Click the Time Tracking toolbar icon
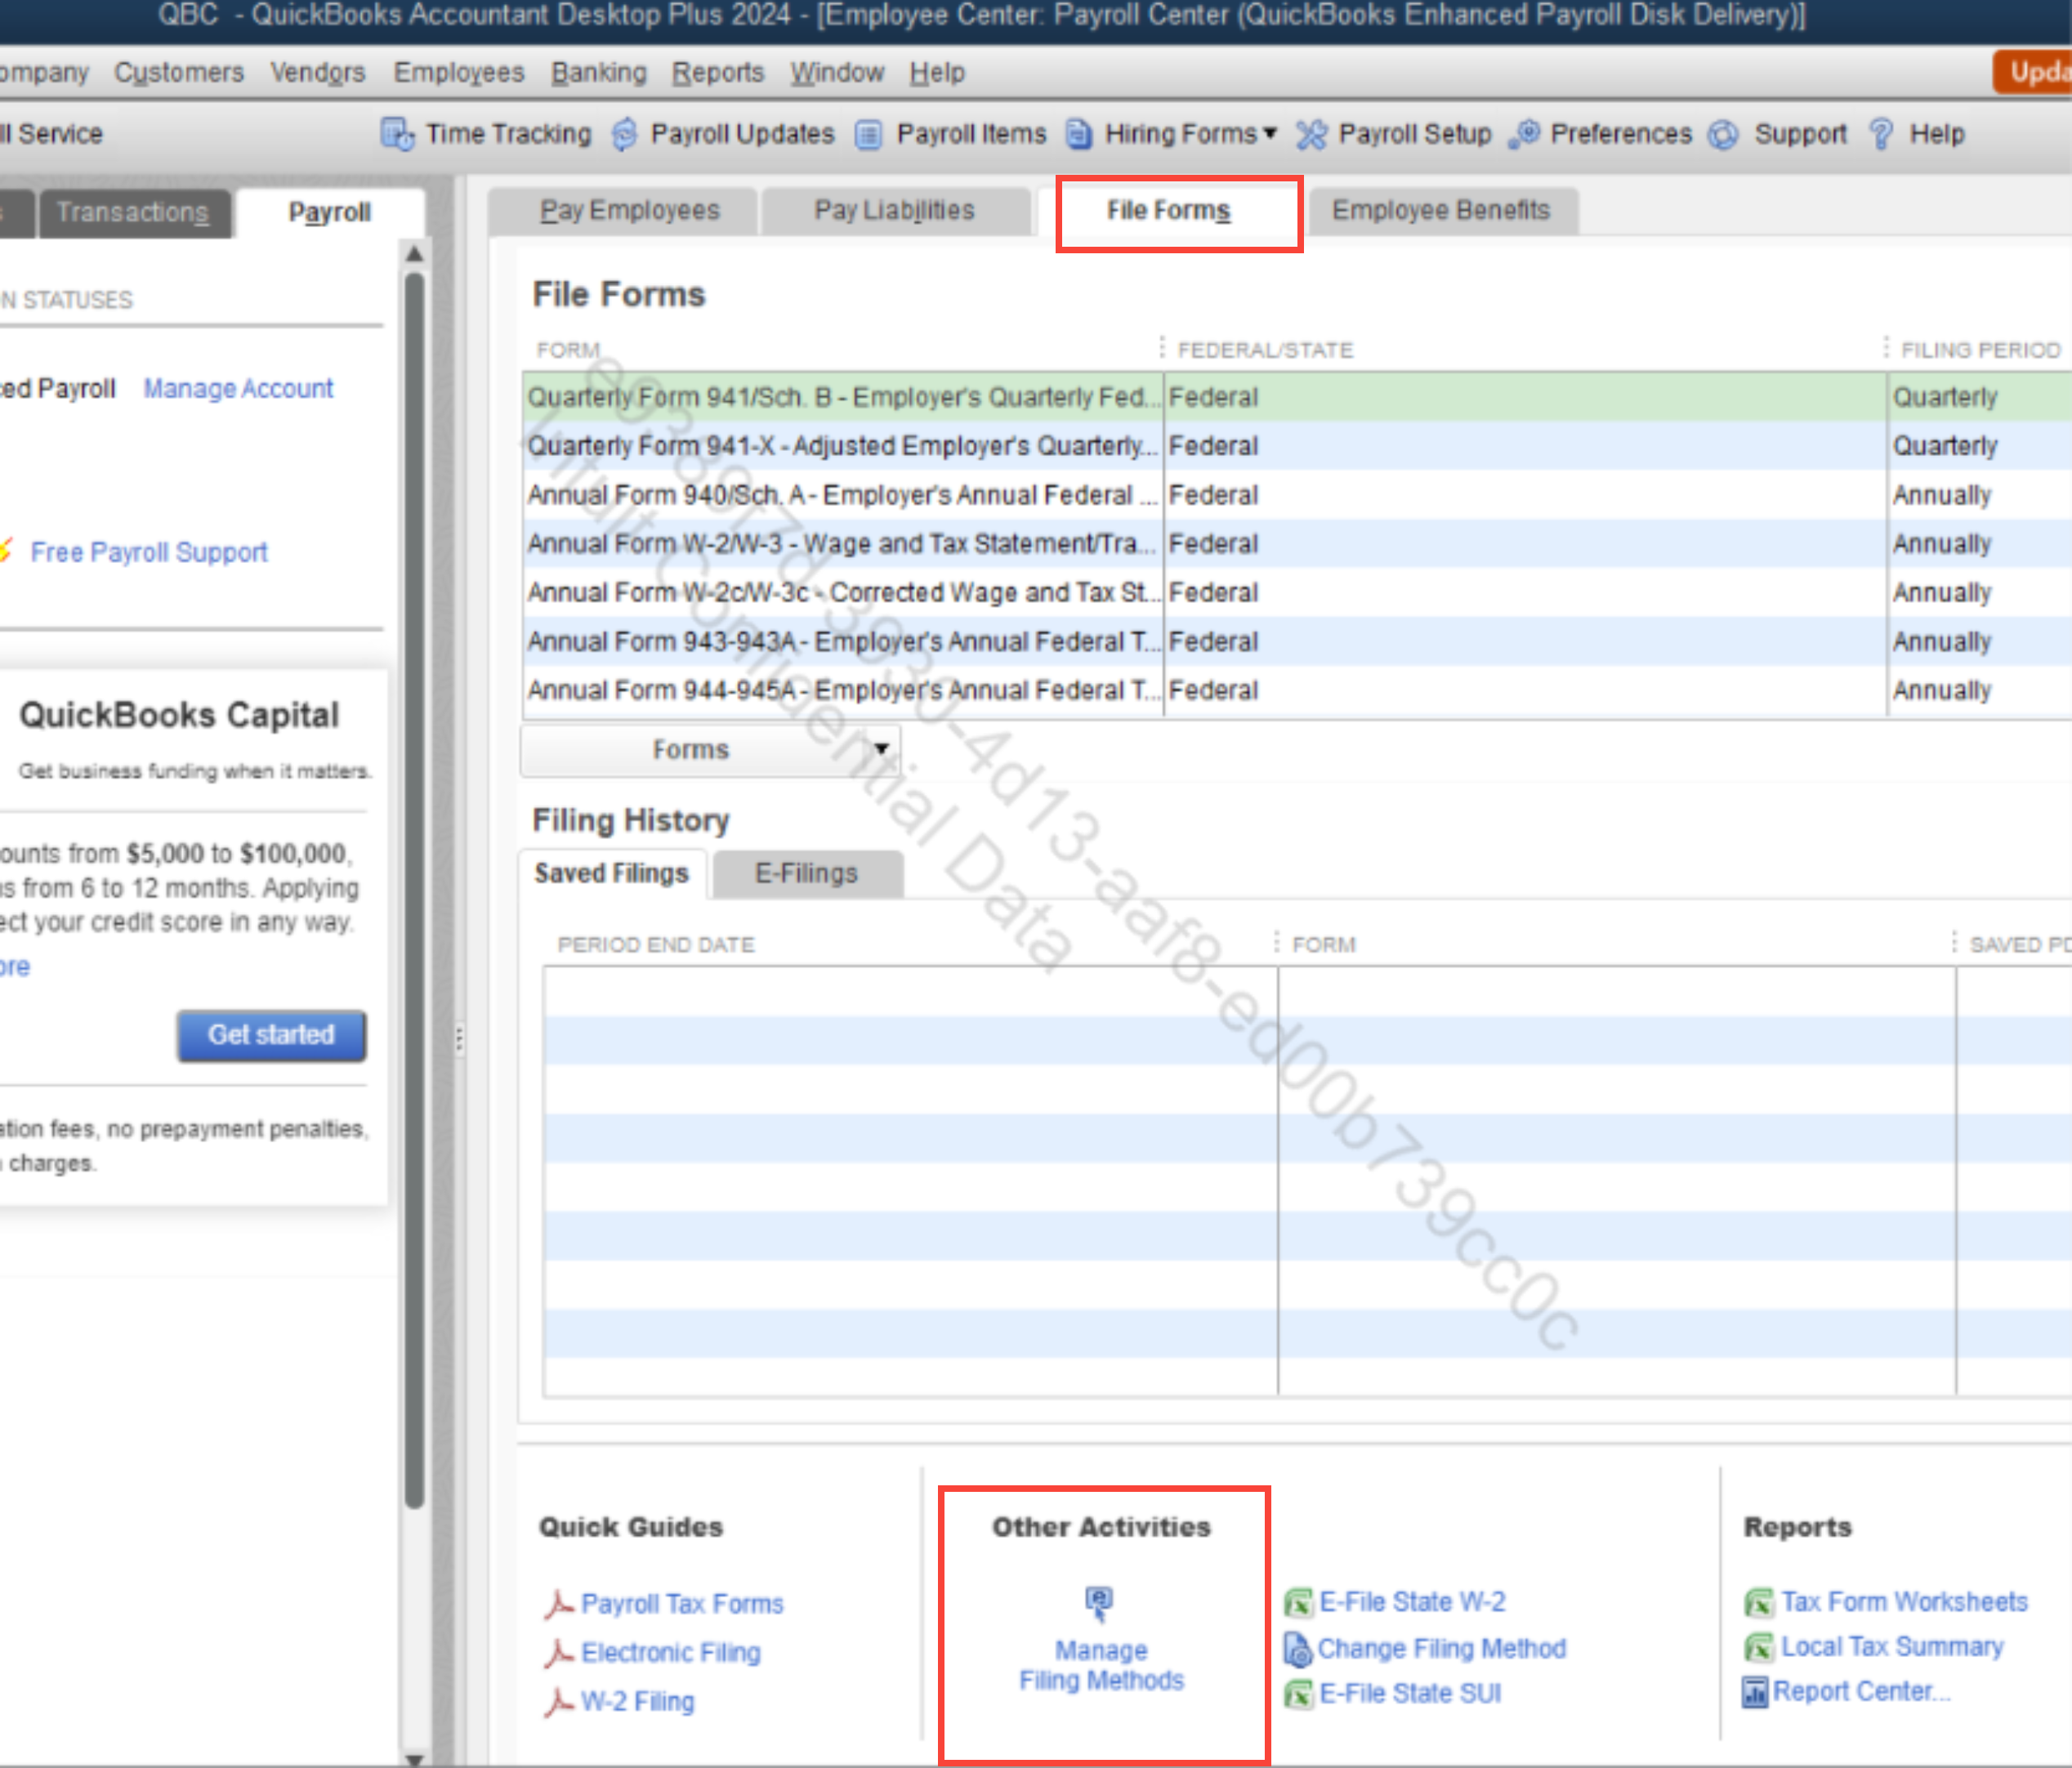The width and height of the screenshot is (2072, 1768). tap(397, 134)
